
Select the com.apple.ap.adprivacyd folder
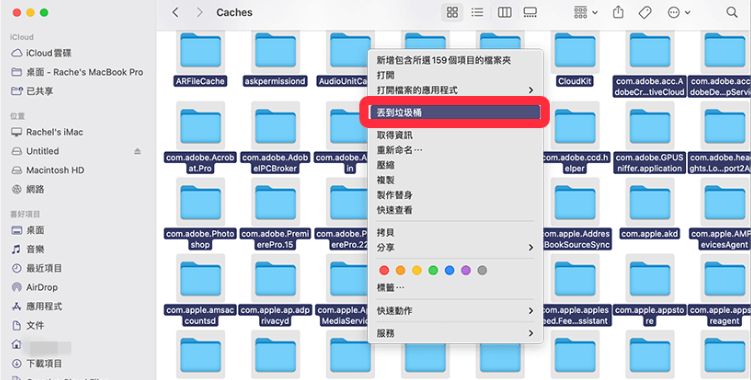(275, 291)
